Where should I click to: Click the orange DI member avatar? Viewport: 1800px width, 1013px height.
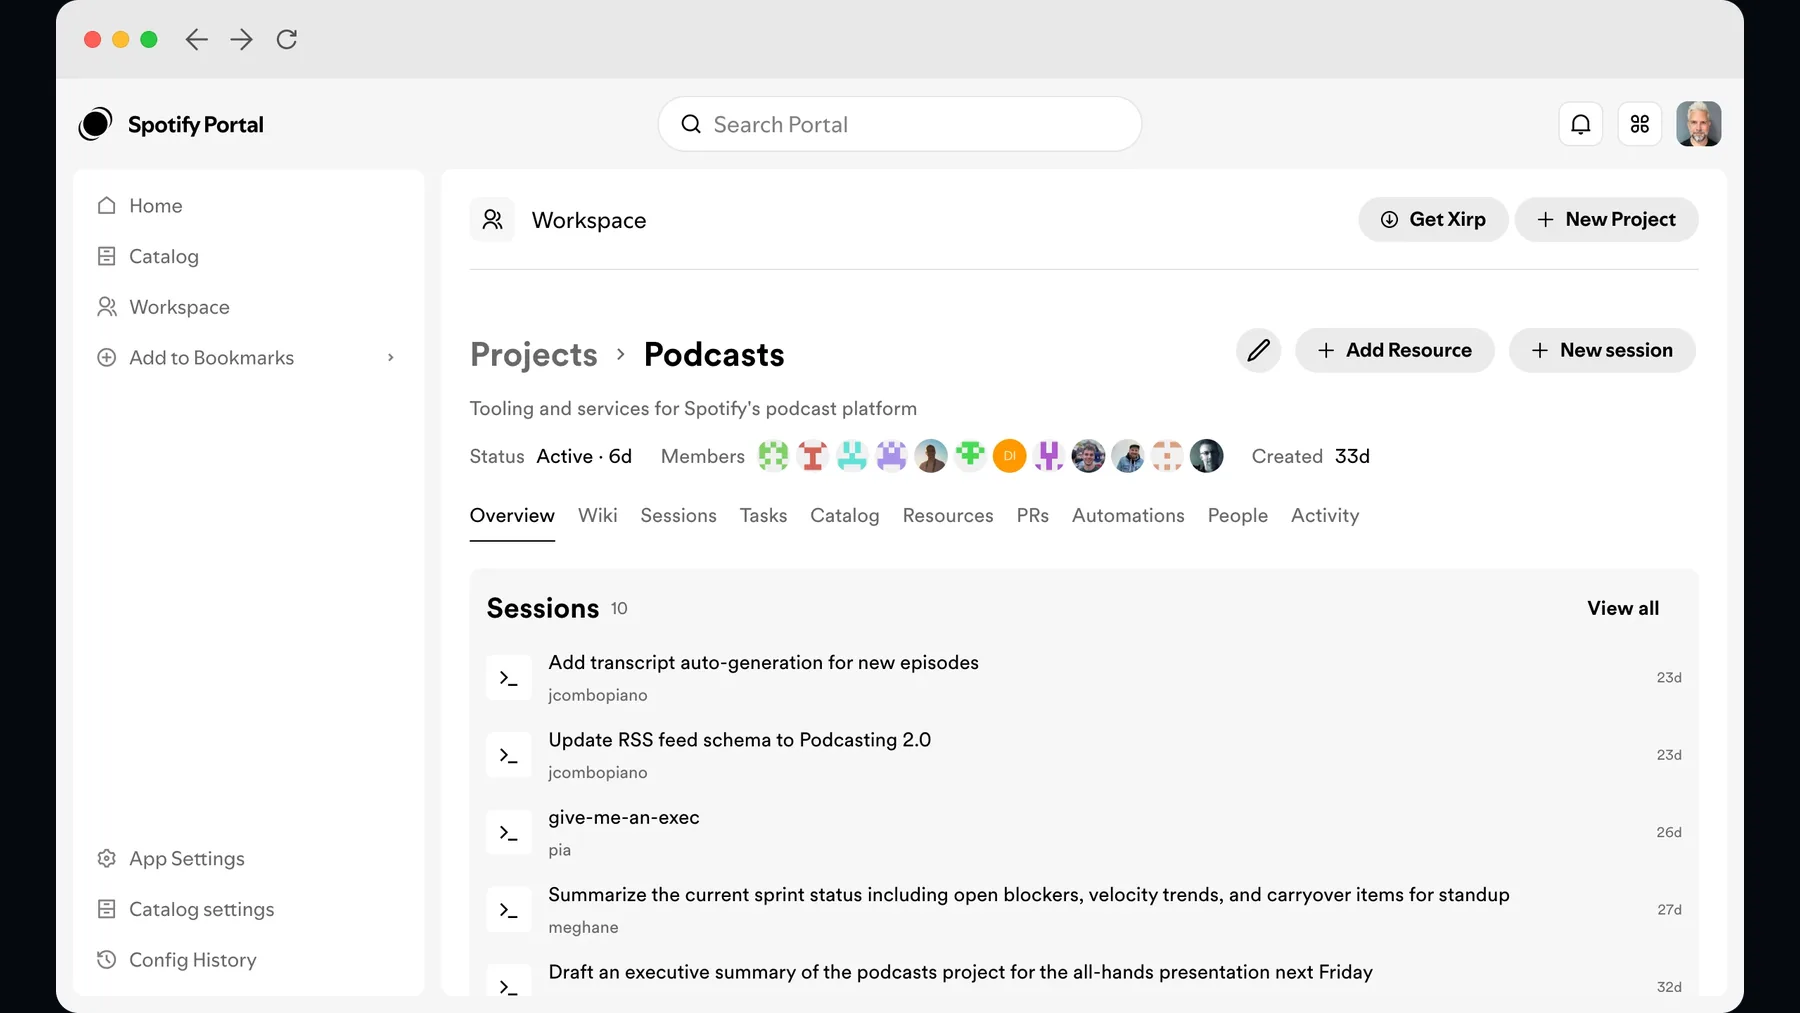pyautogui.click(x=1010, y=457)
